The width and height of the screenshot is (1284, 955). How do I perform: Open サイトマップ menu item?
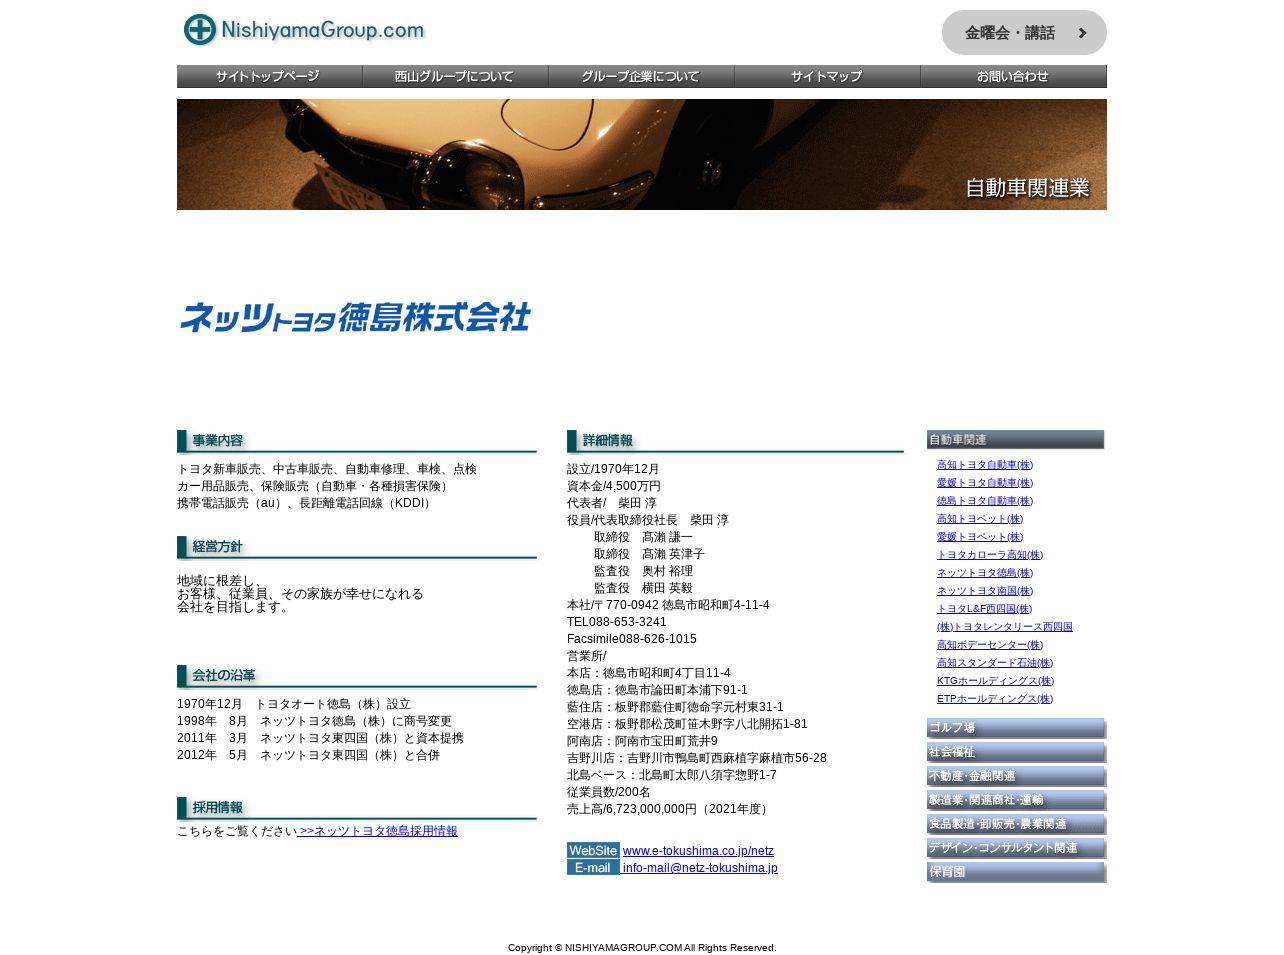pos(827,77)
